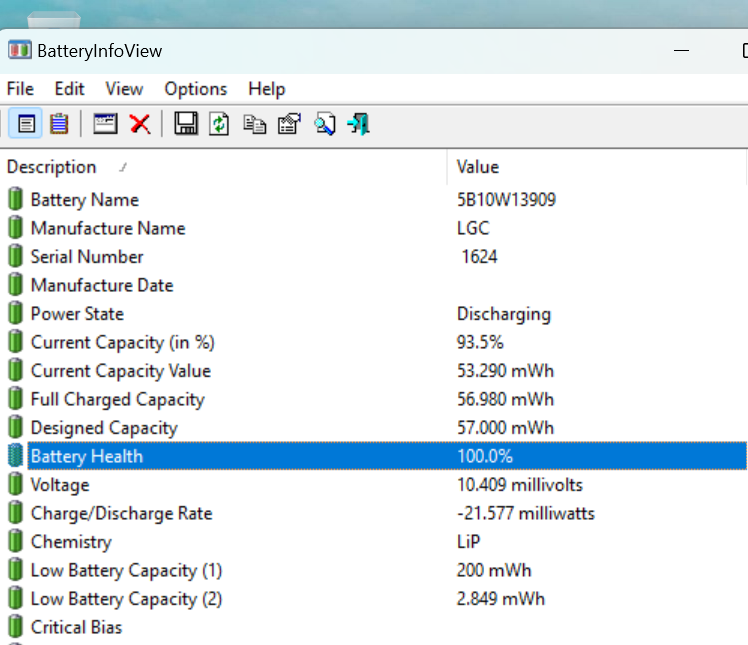Click the 93.5% current capacity value
The width and height of the screenshot is (748, 645).
[480, 342]
